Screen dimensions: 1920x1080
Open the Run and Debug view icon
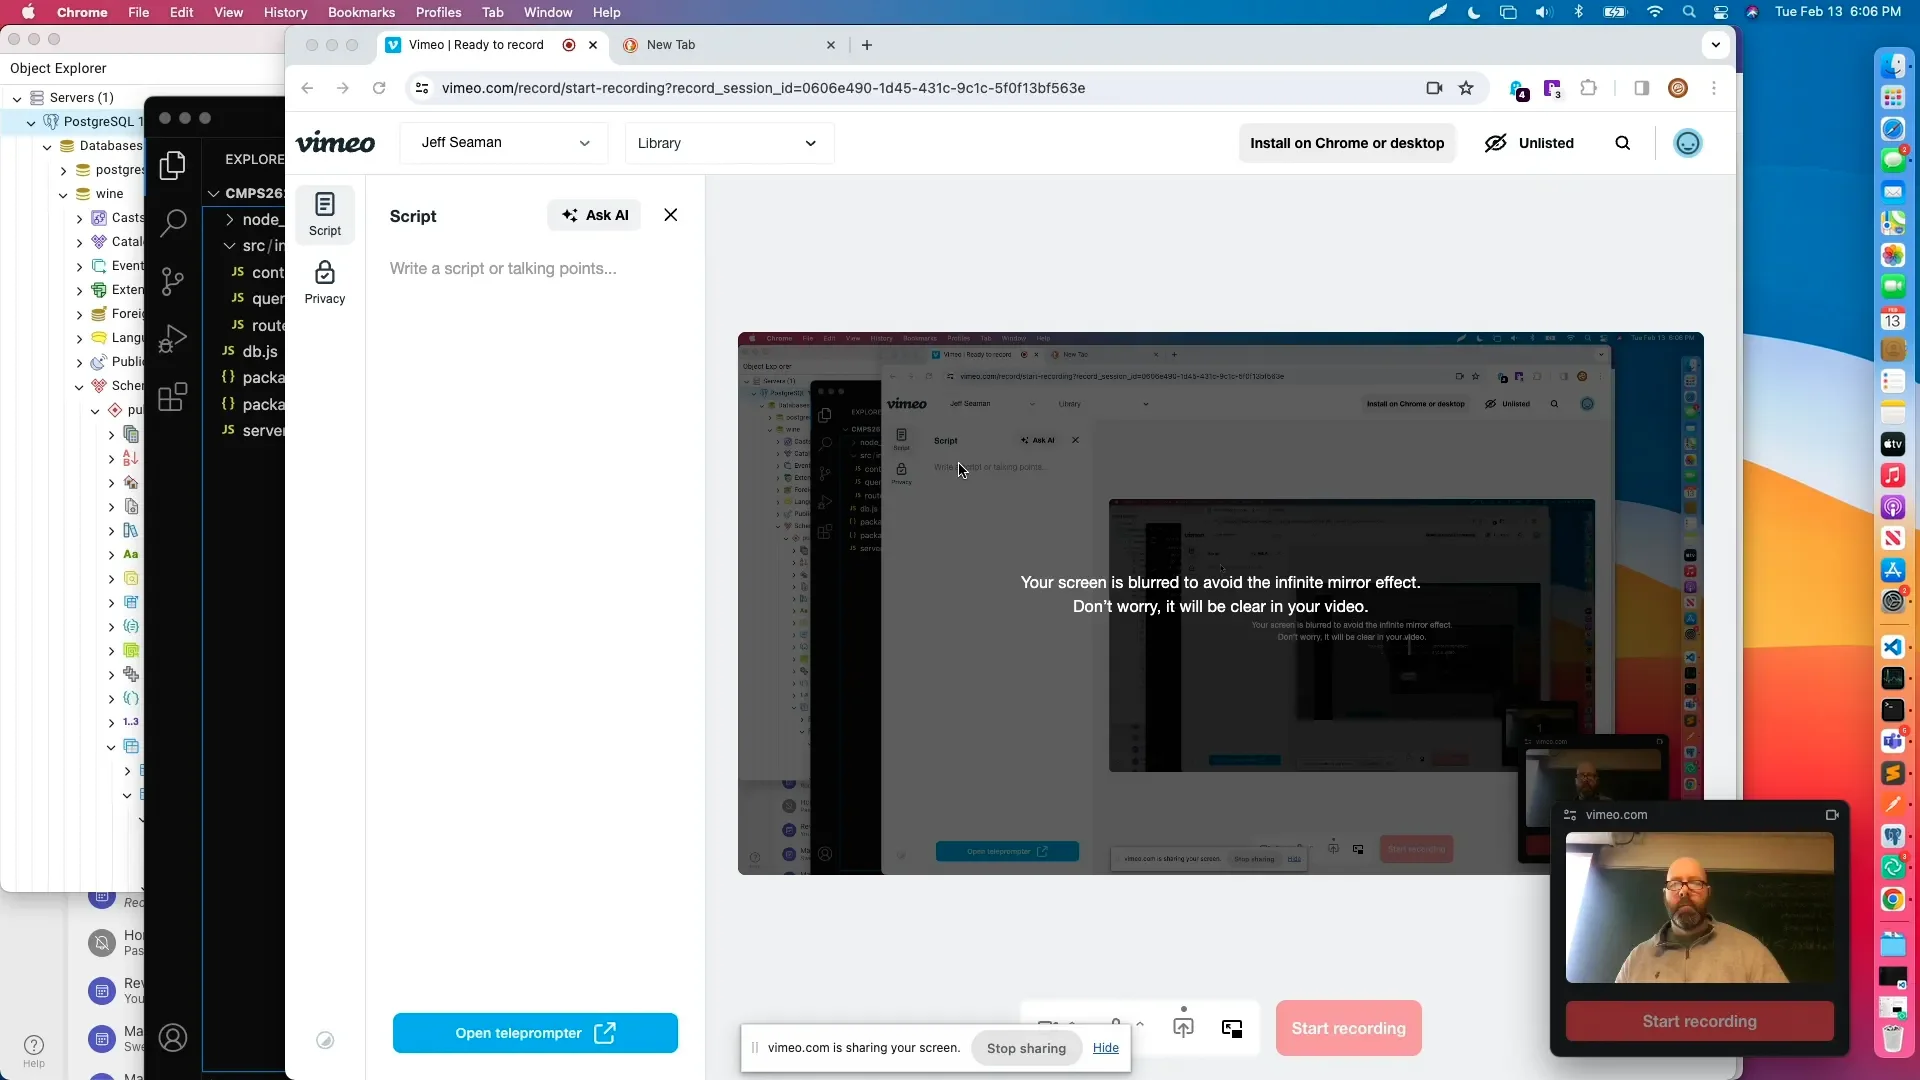pos(172,339)
